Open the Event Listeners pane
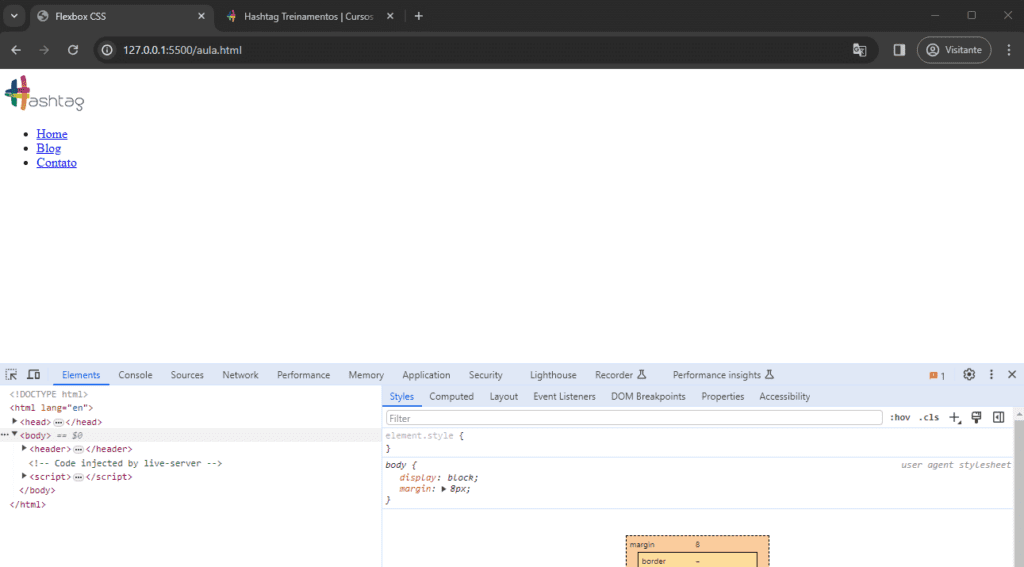 (564, 397)
